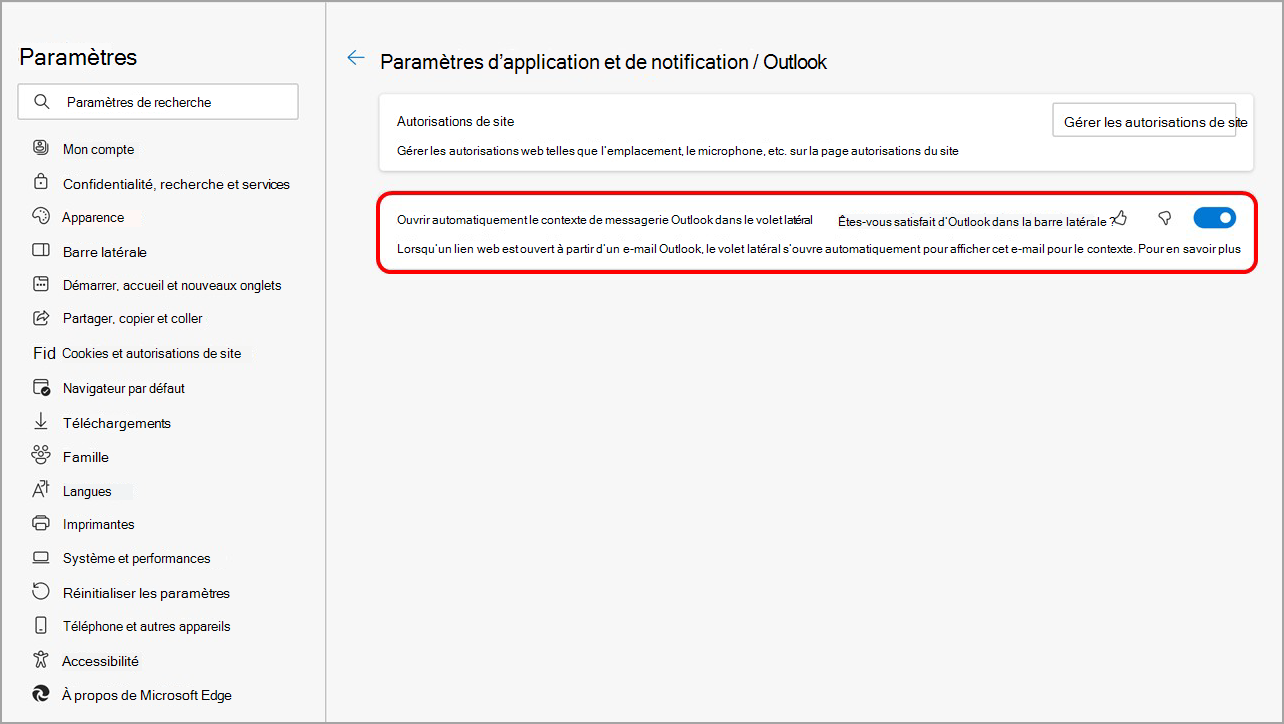Viewport: 1284px width, 724px height.
Task: Click the Langues letter icon
Action: click(x=41, y=490)
